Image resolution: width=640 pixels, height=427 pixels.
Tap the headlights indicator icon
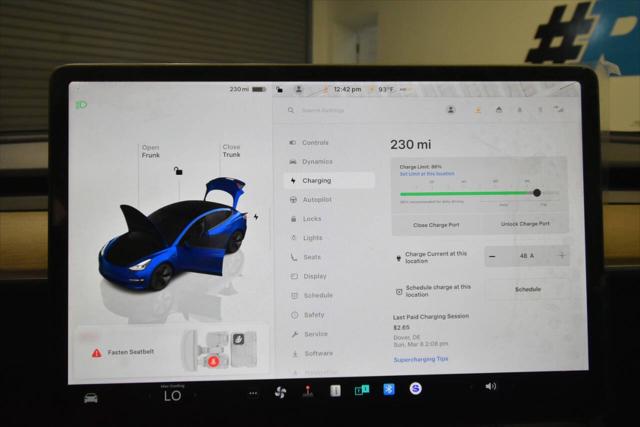pyautogui.click(x=81, y=105)
